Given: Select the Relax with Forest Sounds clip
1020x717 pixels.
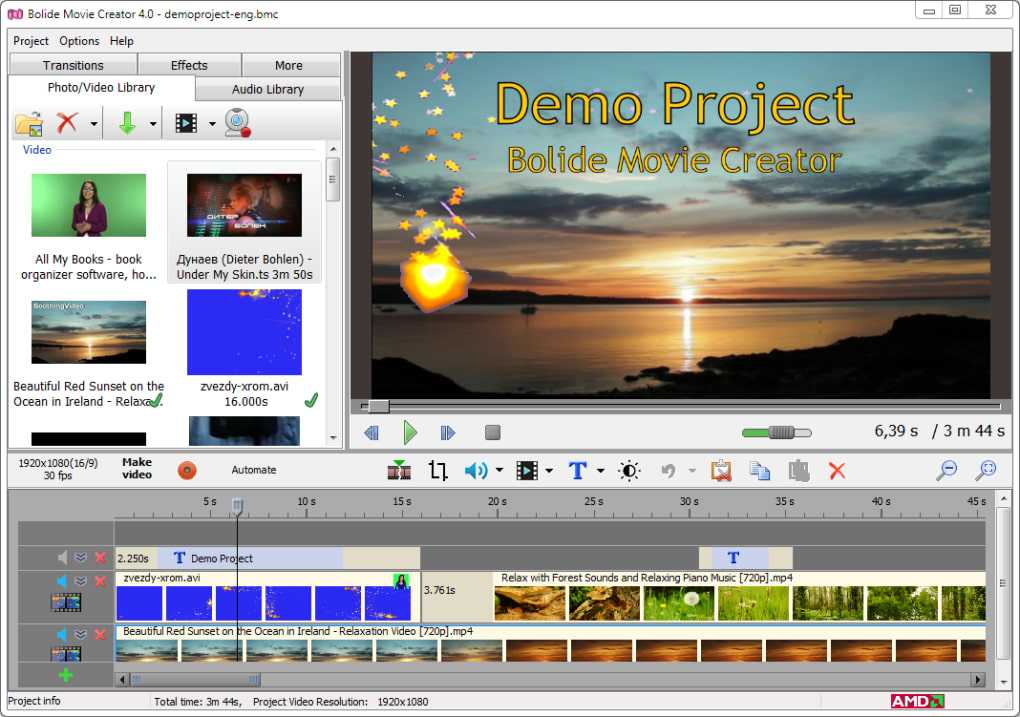Looking at the screenshot, I should click(x=739, y=596).
